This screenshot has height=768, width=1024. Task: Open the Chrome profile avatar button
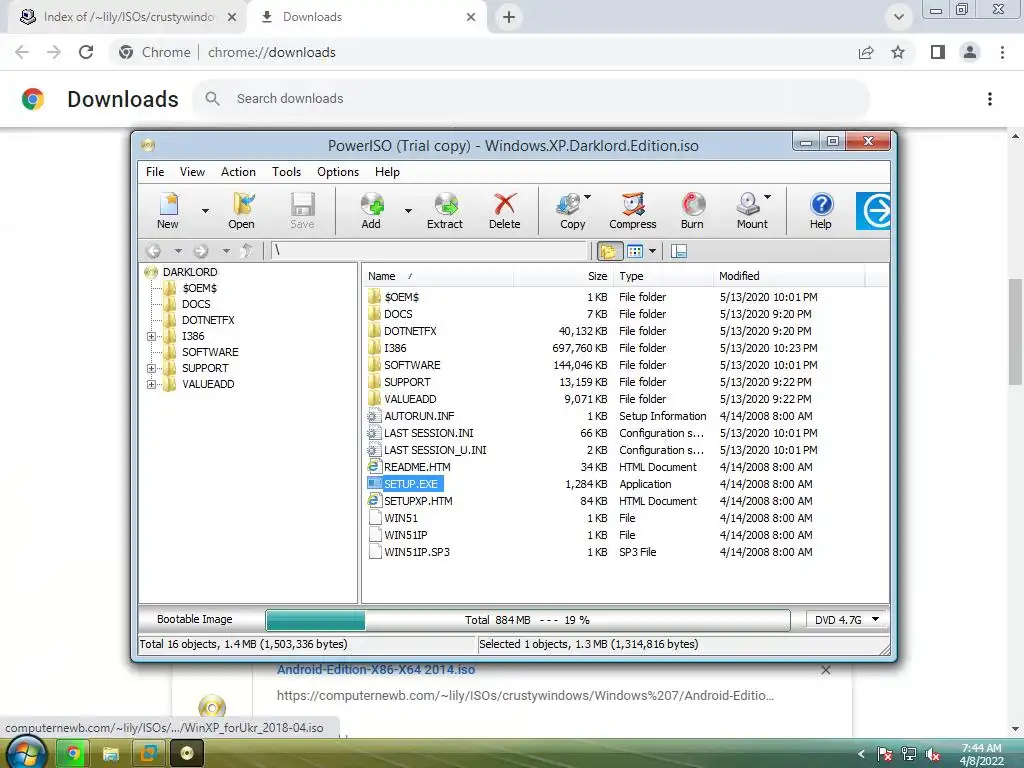970,52
